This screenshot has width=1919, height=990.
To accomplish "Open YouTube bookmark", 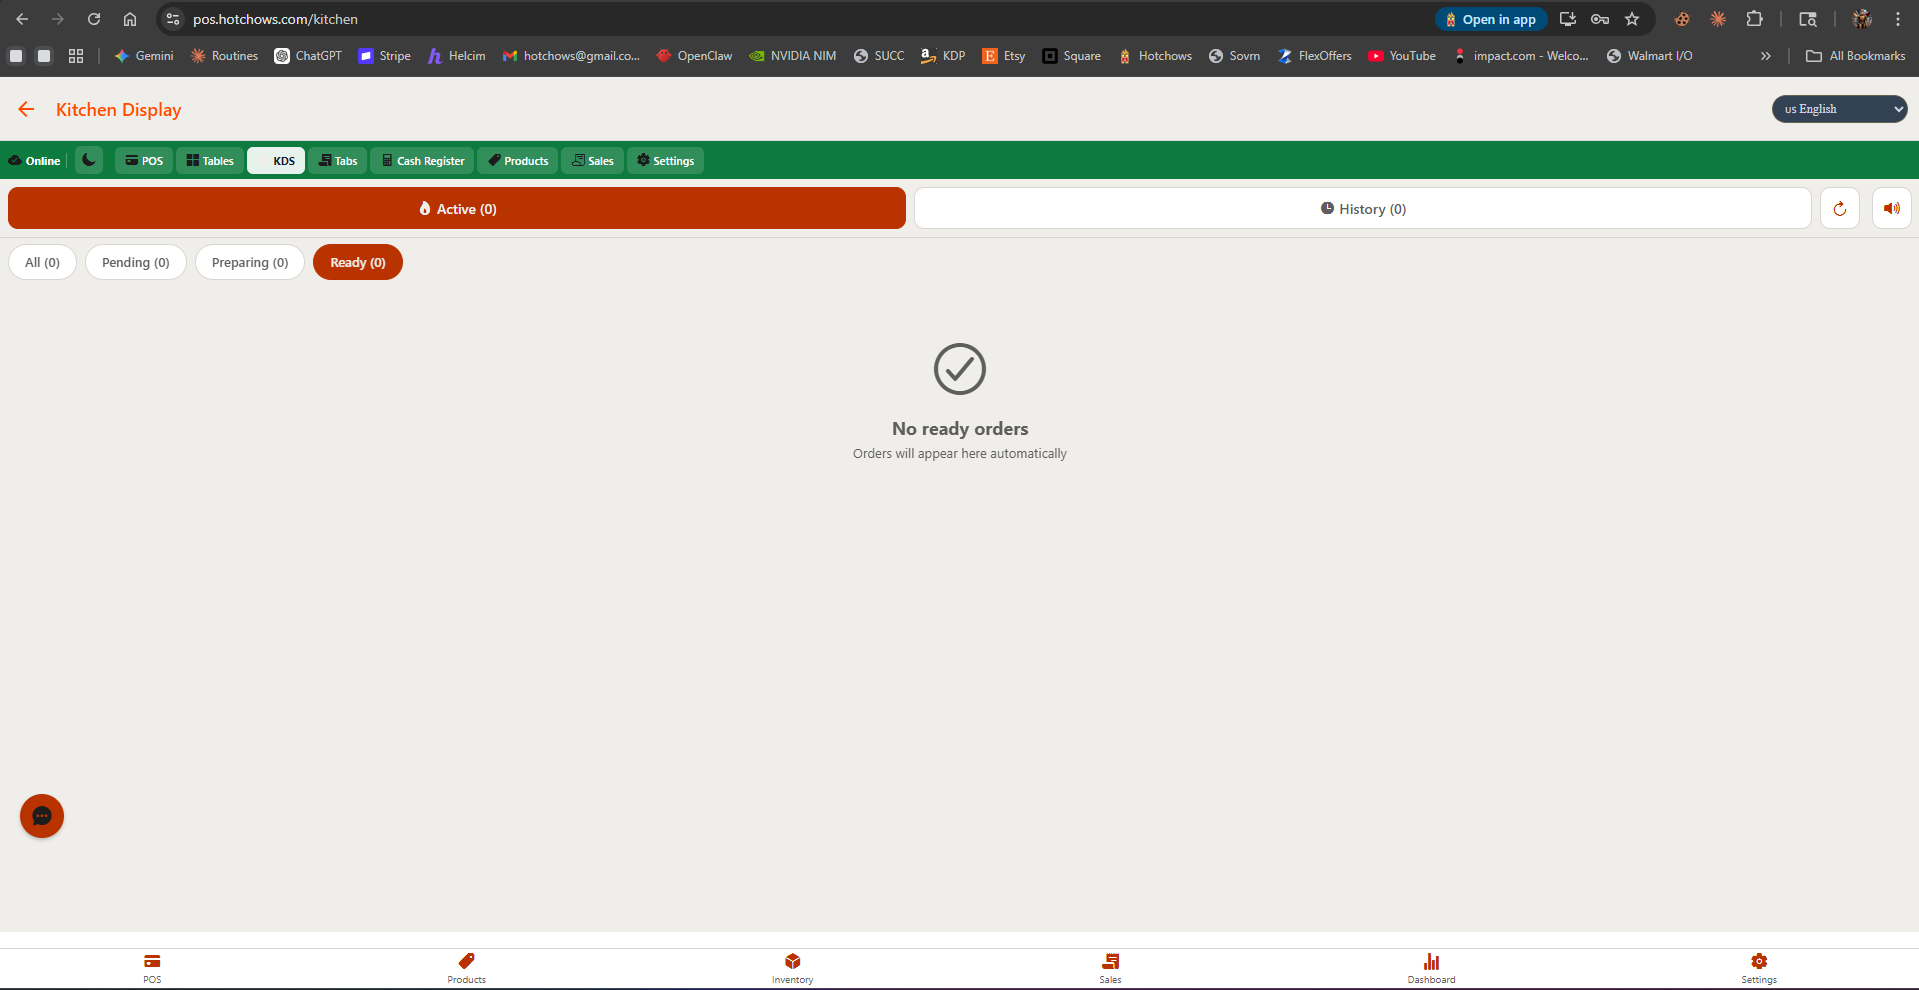I will pos(1402,56).
